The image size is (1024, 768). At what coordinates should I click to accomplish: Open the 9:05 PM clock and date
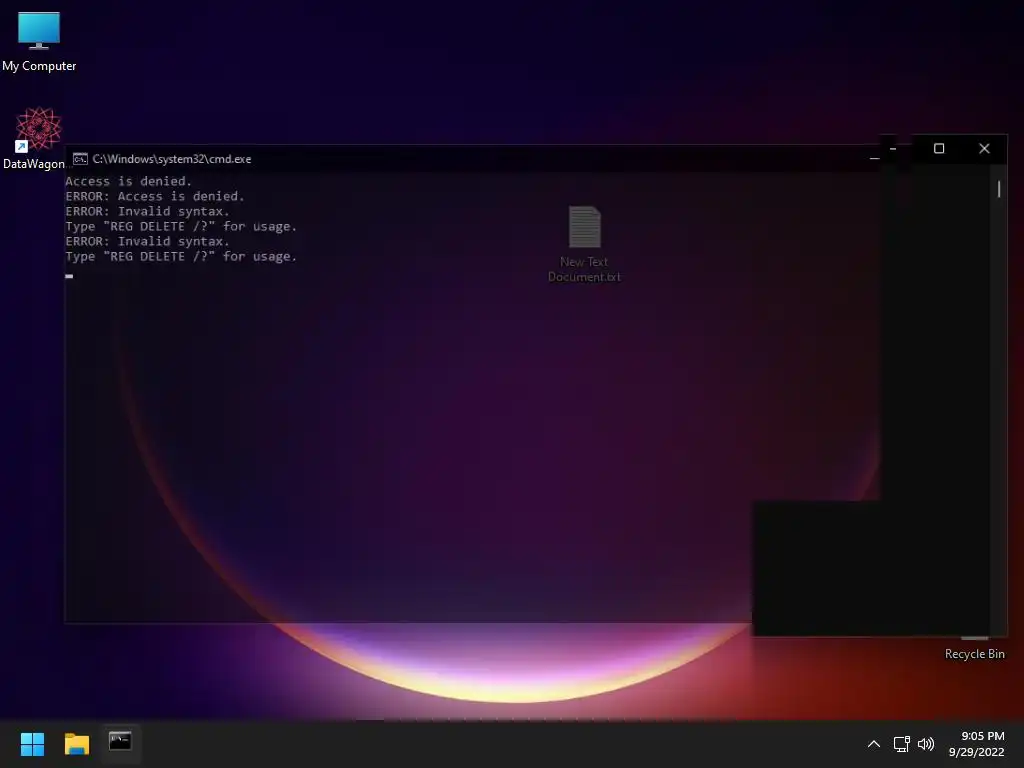coord(976,744)
